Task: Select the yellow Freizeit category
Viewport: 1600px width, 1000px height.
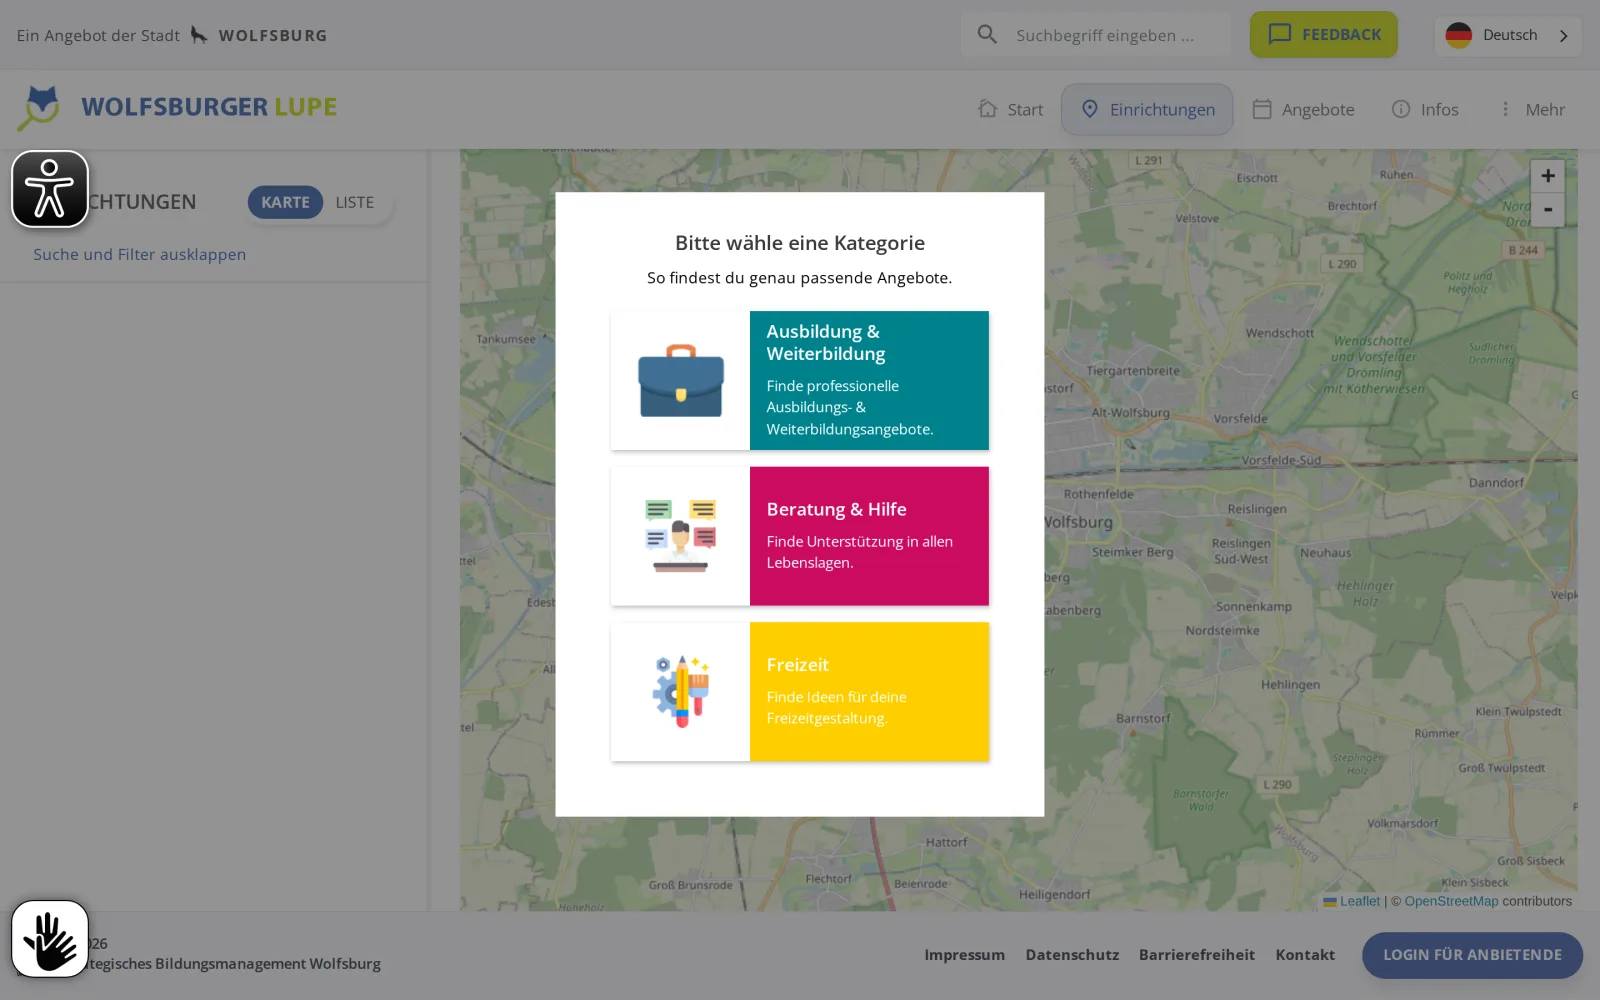Action: tap(800, 691)
